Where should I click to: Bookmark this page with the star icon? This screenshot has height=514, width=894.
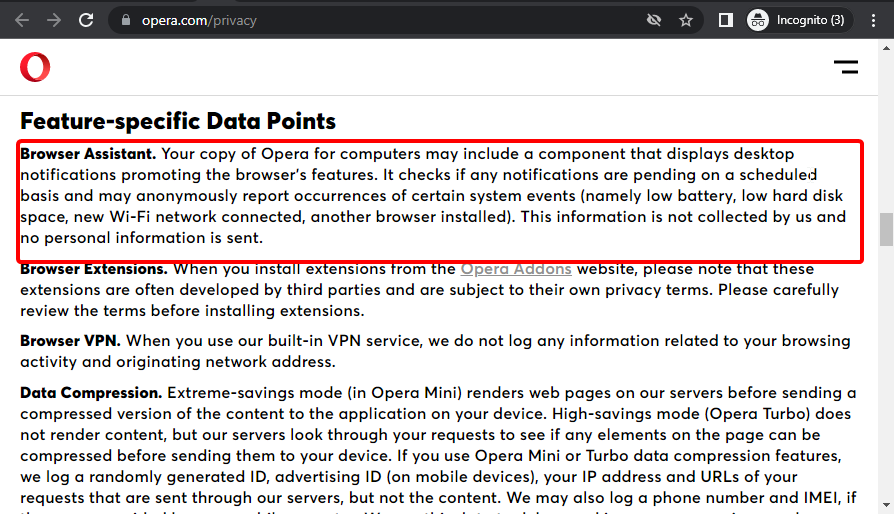(686, 21)
